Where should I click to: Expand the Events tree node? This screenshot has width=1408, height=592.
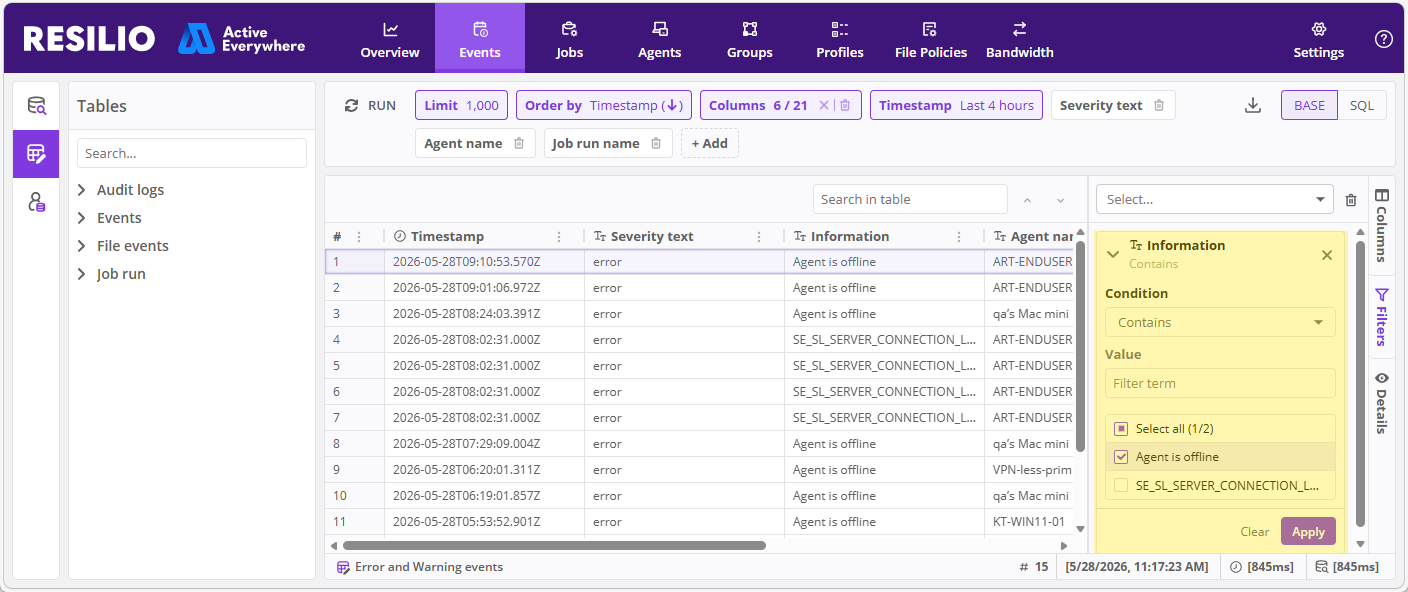point(82,218)
